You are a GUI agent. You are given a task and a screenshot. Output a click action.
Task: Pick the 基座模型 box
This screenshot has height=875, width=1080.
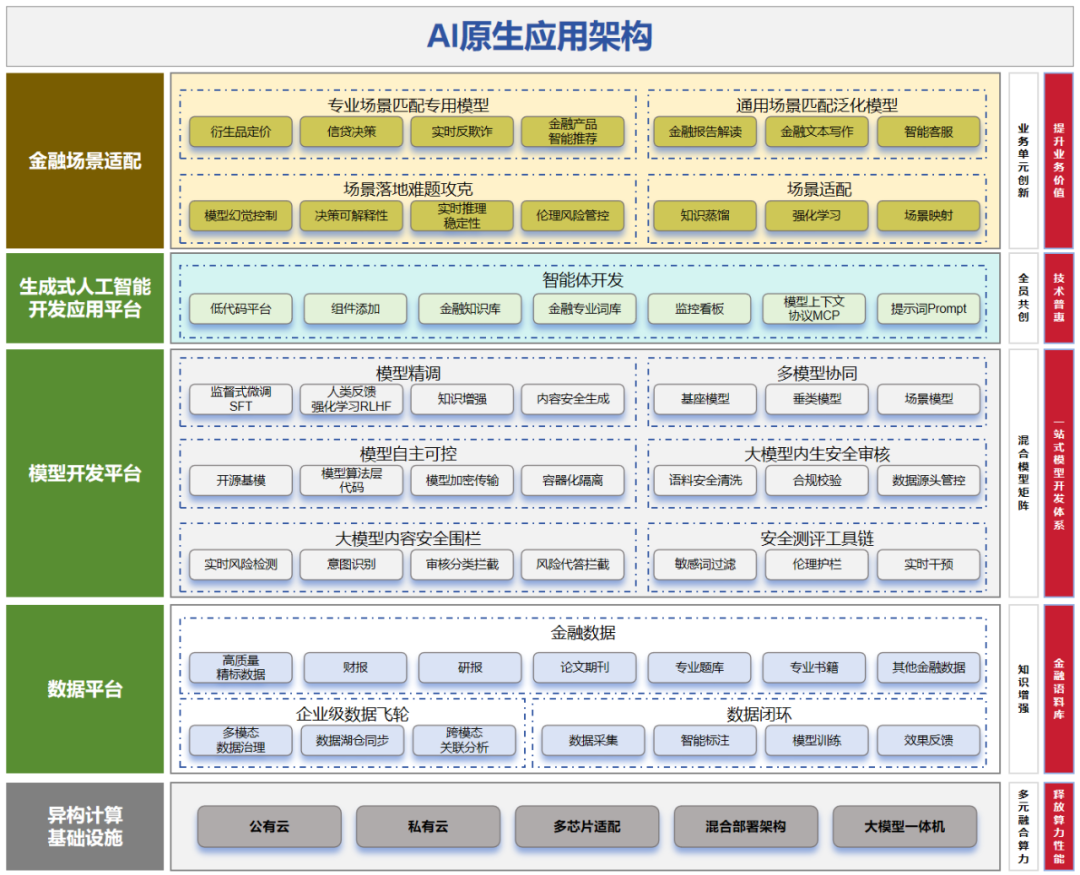(705, 399)
